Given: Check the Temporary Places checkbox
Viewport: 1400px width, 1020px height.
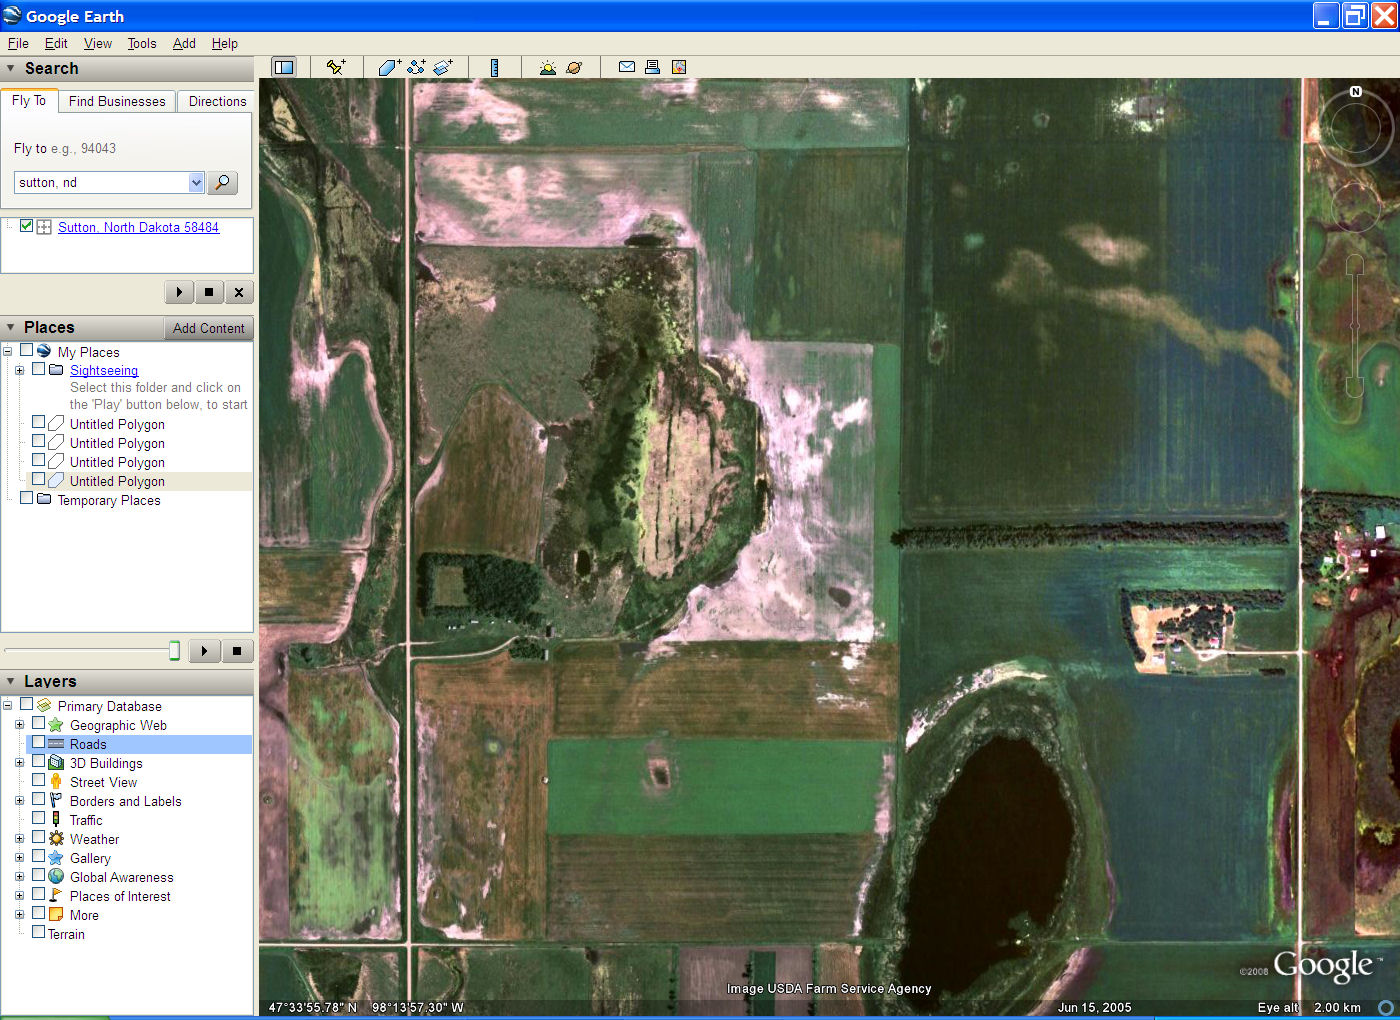Looking at the screenshot, I should coord(27,498).
